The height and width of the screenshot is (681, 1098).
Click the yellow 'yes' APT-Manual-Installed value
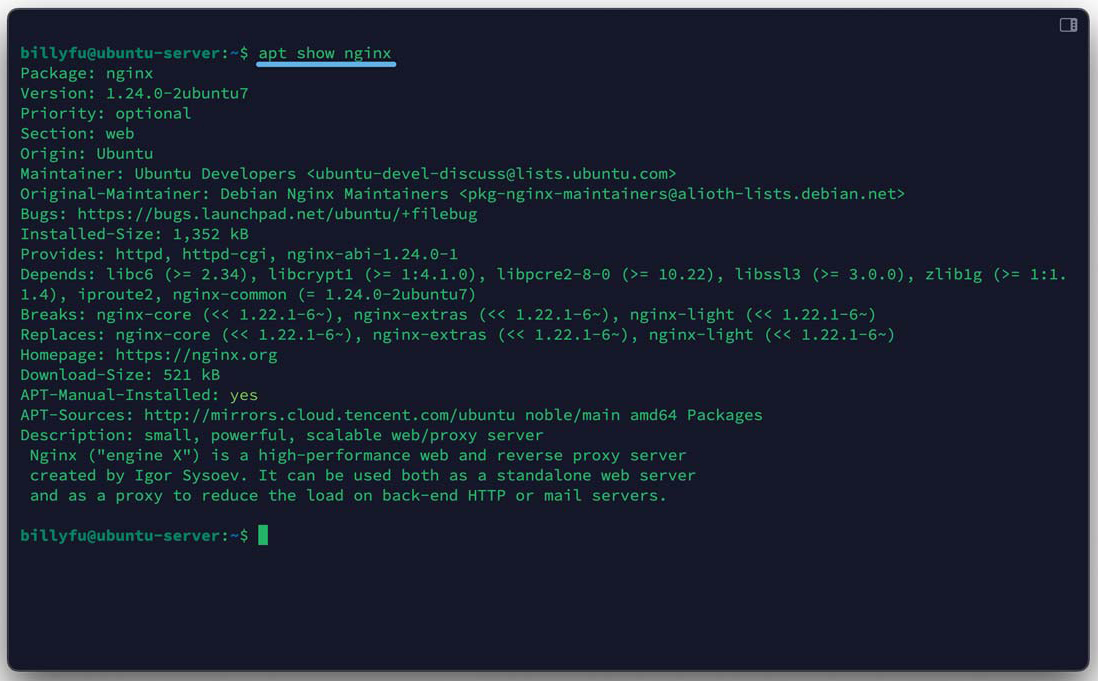(244, 395)
